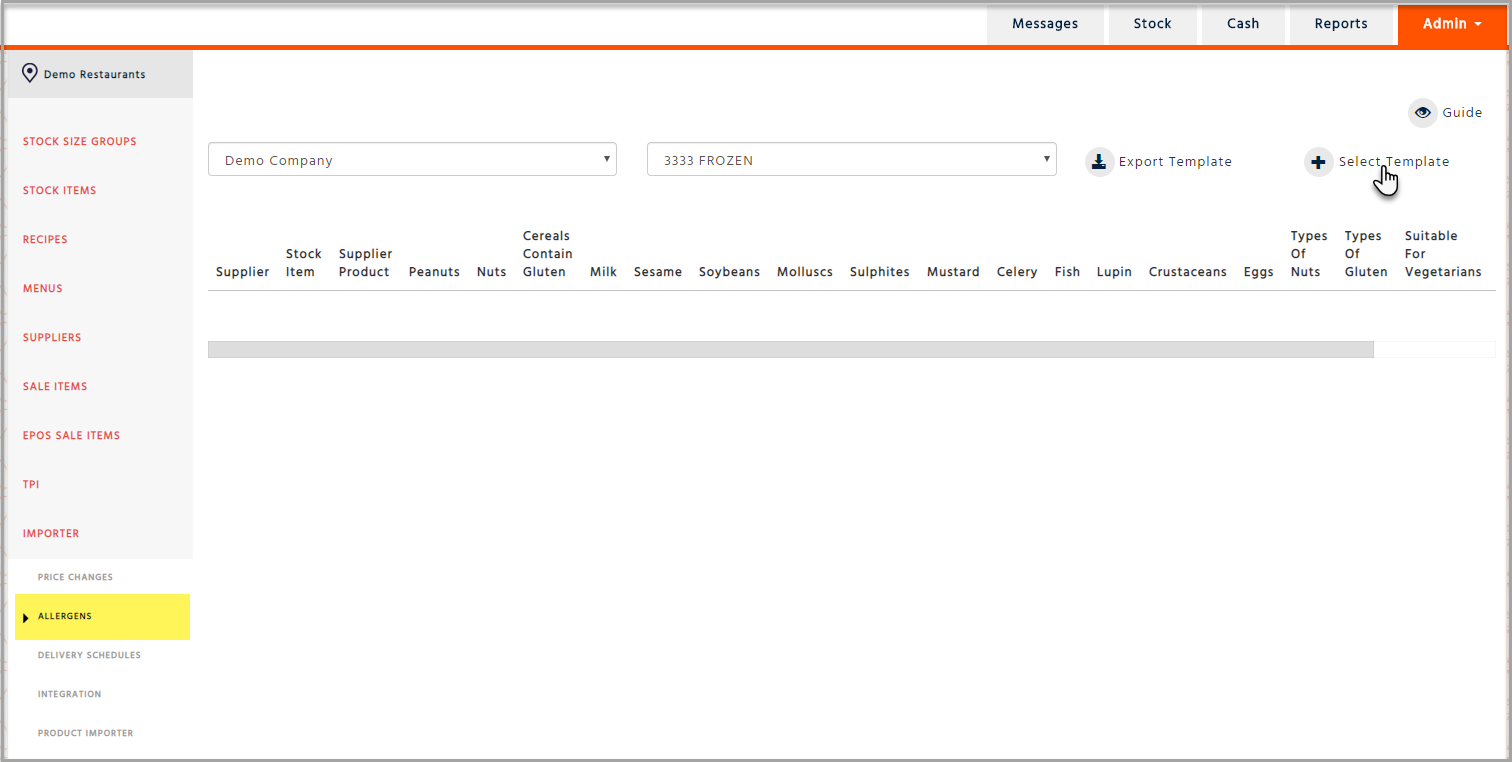Screen dimensions: 1512x762
Task: Select TPI in sidebar
Action: pos(31,485)
